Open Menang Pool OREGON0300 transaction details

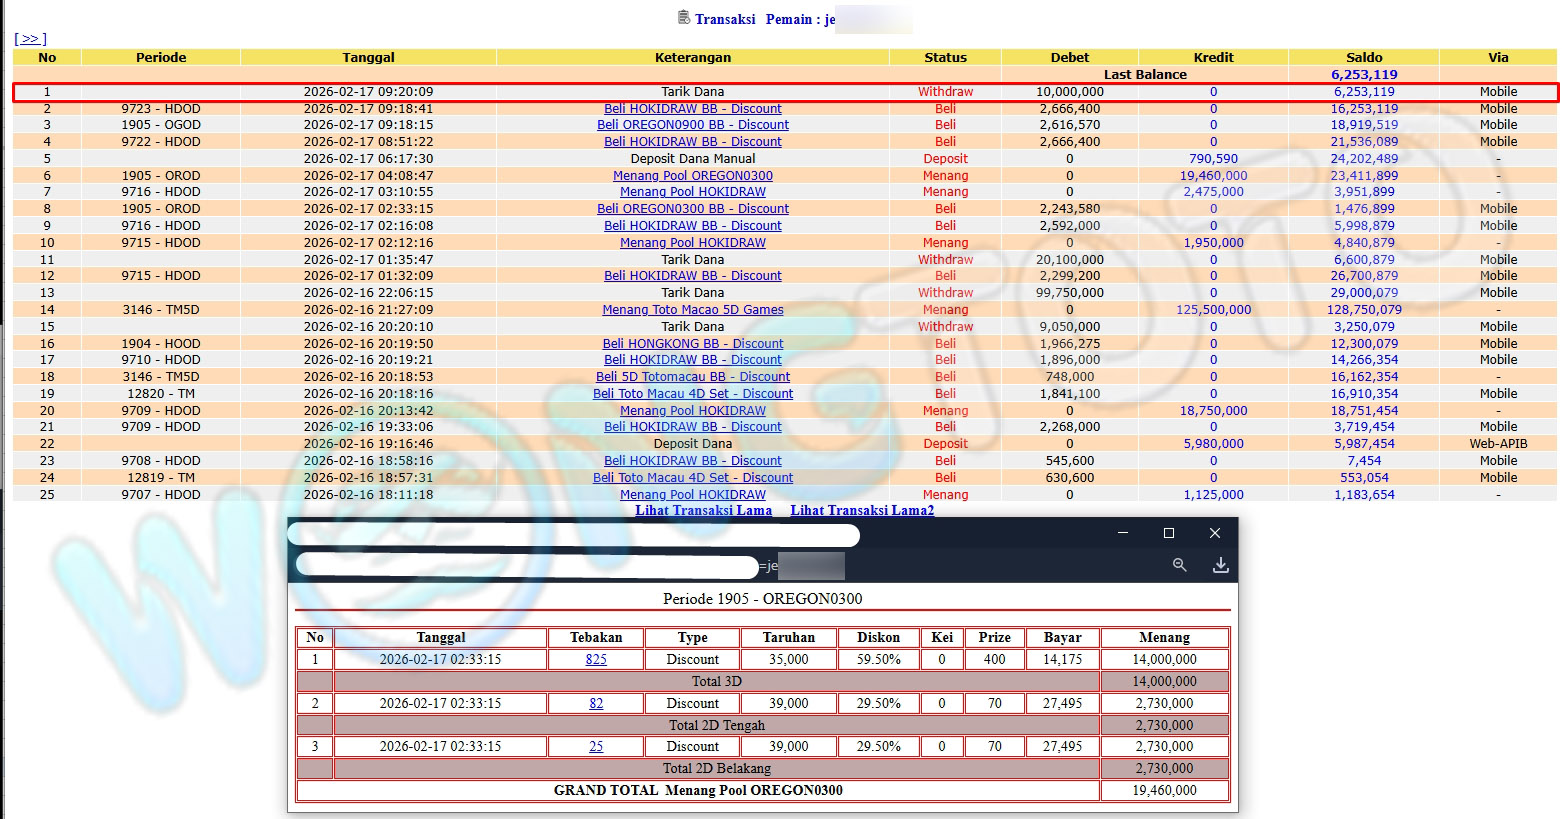tap(692, 175)
